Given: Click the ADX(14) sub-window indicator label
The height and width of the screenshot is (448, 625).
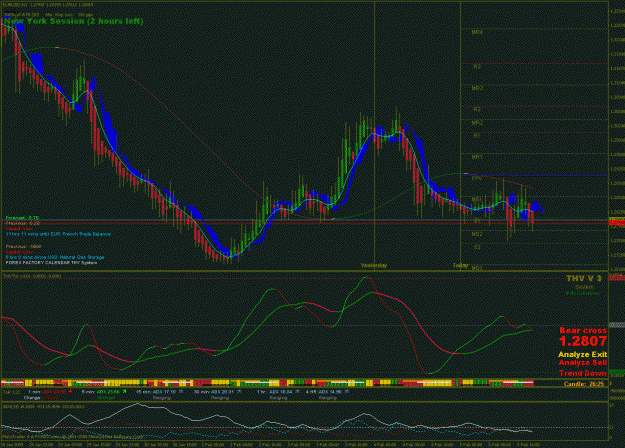Looking at the screenshot, I should (43, 407).
